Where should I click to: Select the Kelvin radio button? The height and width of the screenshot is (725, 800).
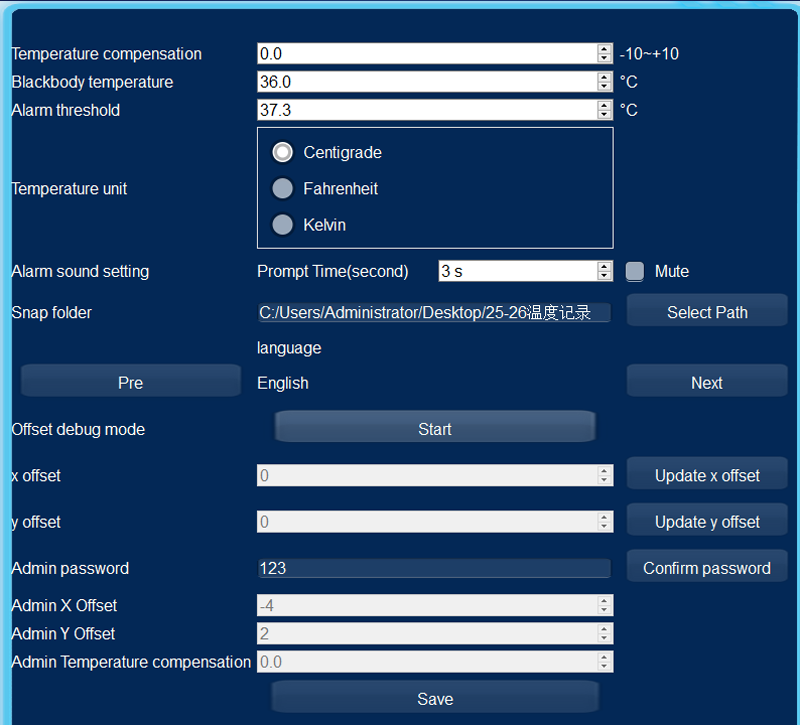click(282, 224)
